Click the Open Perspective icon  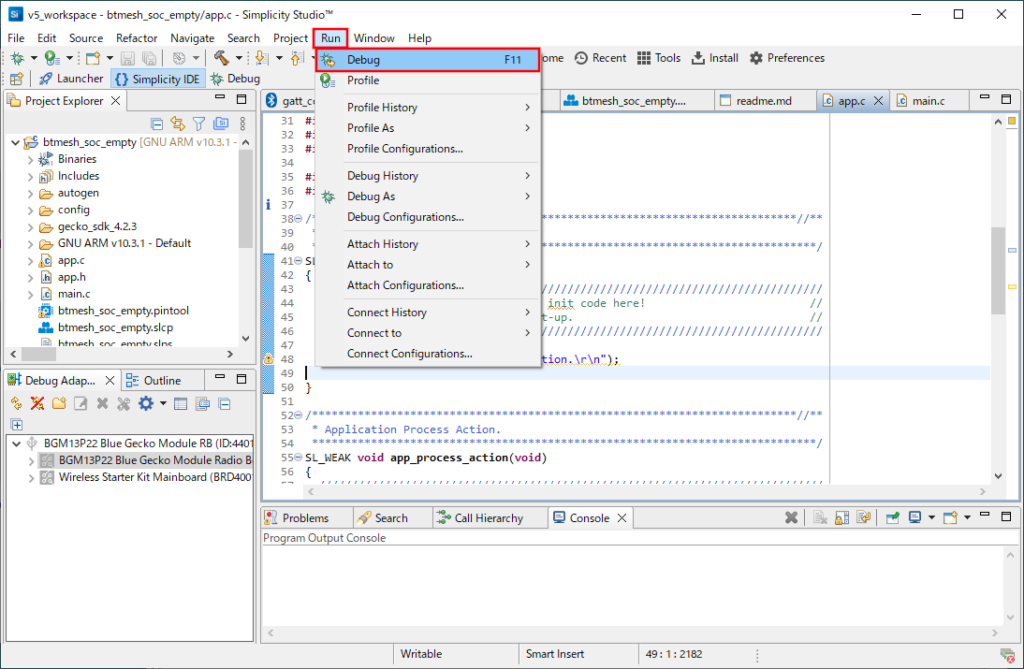tap(16, 79)
